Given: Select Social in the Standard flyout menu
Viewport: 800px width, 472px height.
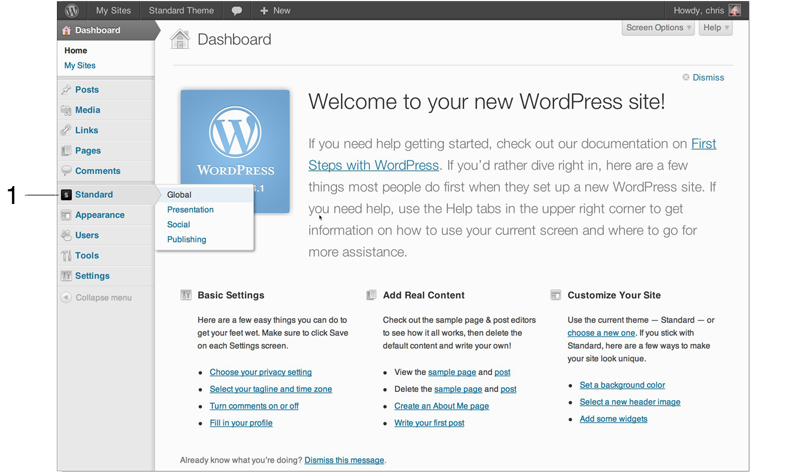Looking at the screenshot, I should (179, 225).
